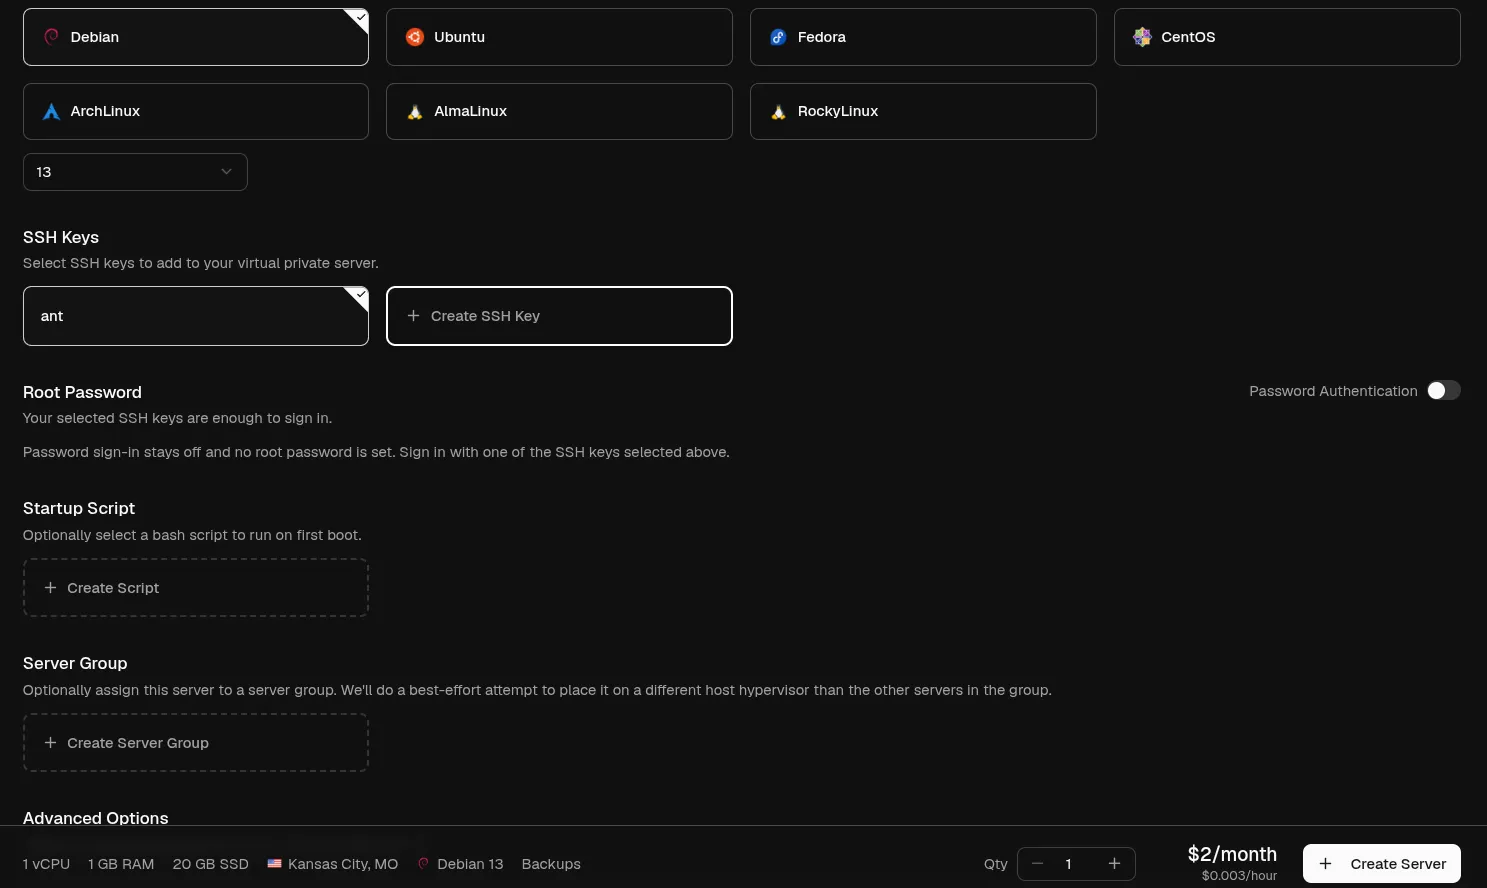Click the '1 GB RAM' summary text
Viewport: 1487px width, 888px height.
coord(121,864)
